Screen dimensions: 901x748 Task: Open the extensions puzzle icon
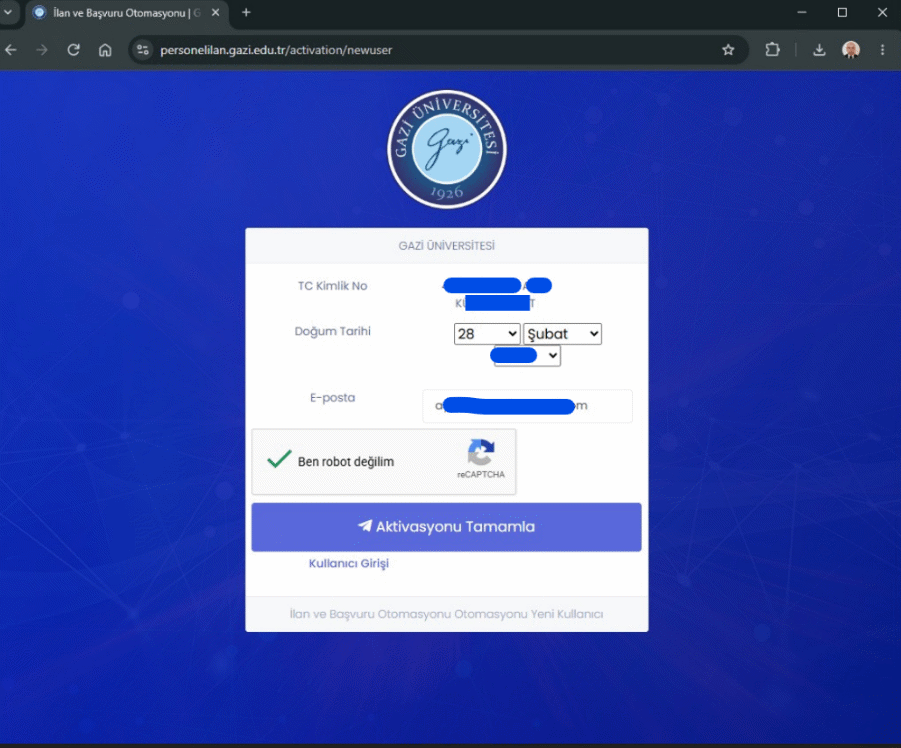pyautogui.click(x=772, y=50)
